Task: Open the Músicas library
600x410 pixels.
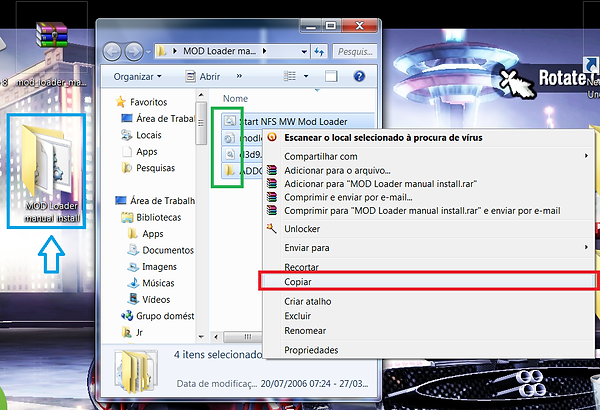Action: [151, 283]
